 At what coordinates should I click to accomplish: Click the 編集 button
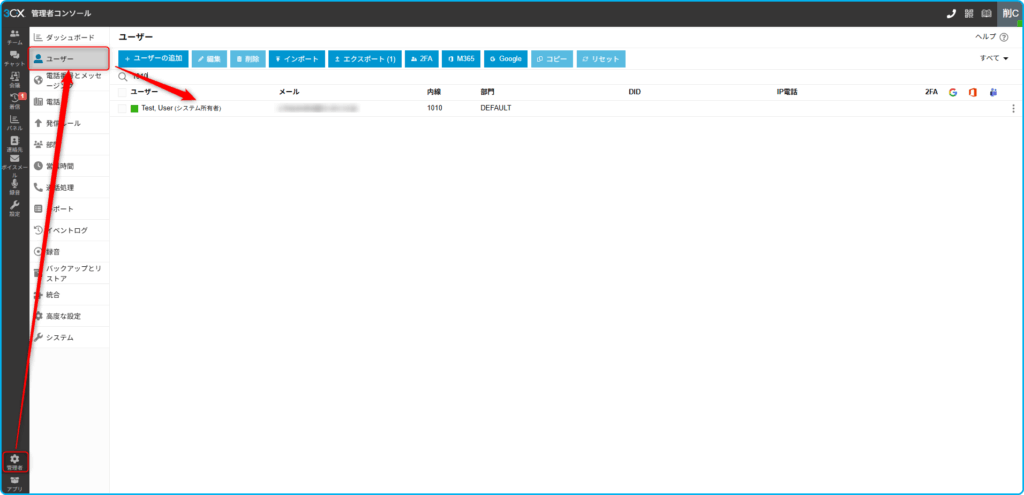click(x=209, y=59)
